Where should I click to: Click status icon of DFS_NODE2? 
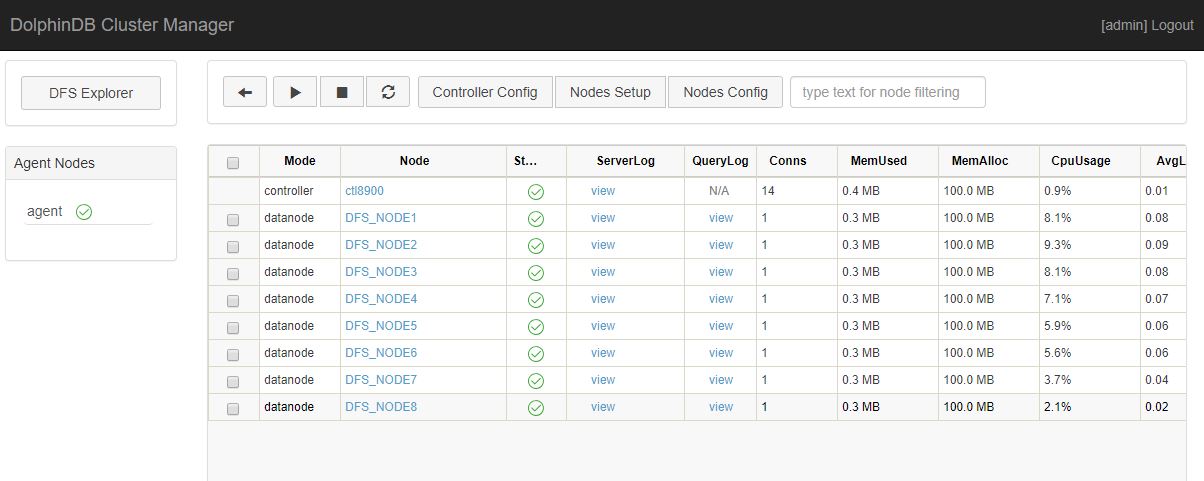pos(536,245)
